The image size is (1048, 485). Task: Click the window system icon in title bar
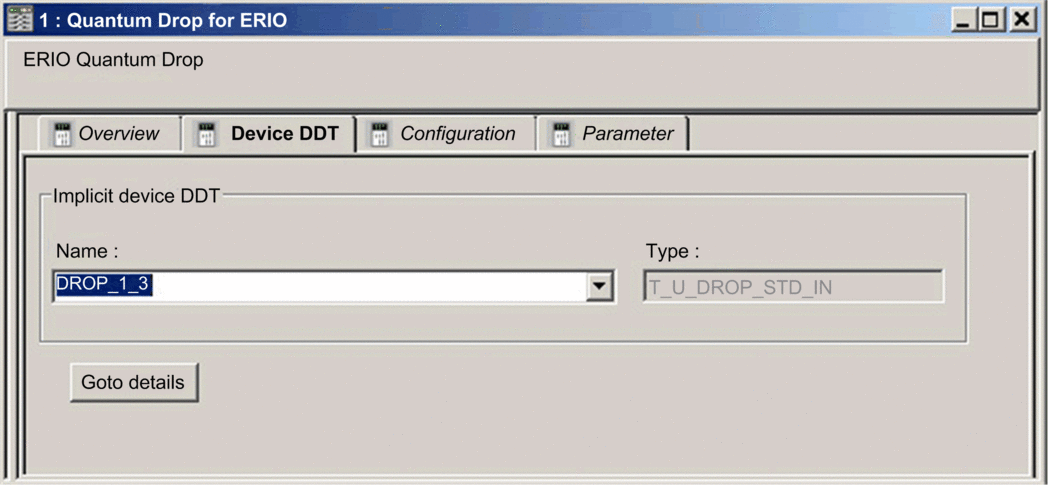click(19, 20)
